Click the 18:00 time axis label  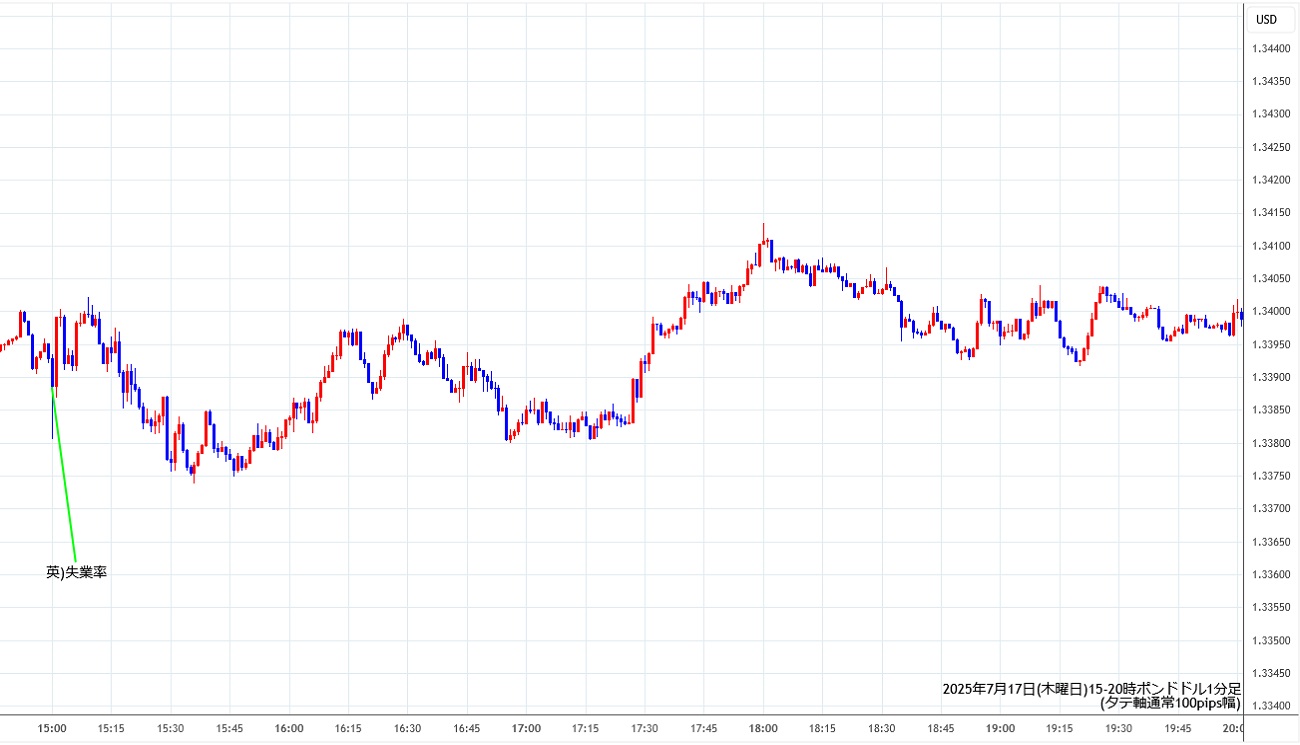click(763, 729)
